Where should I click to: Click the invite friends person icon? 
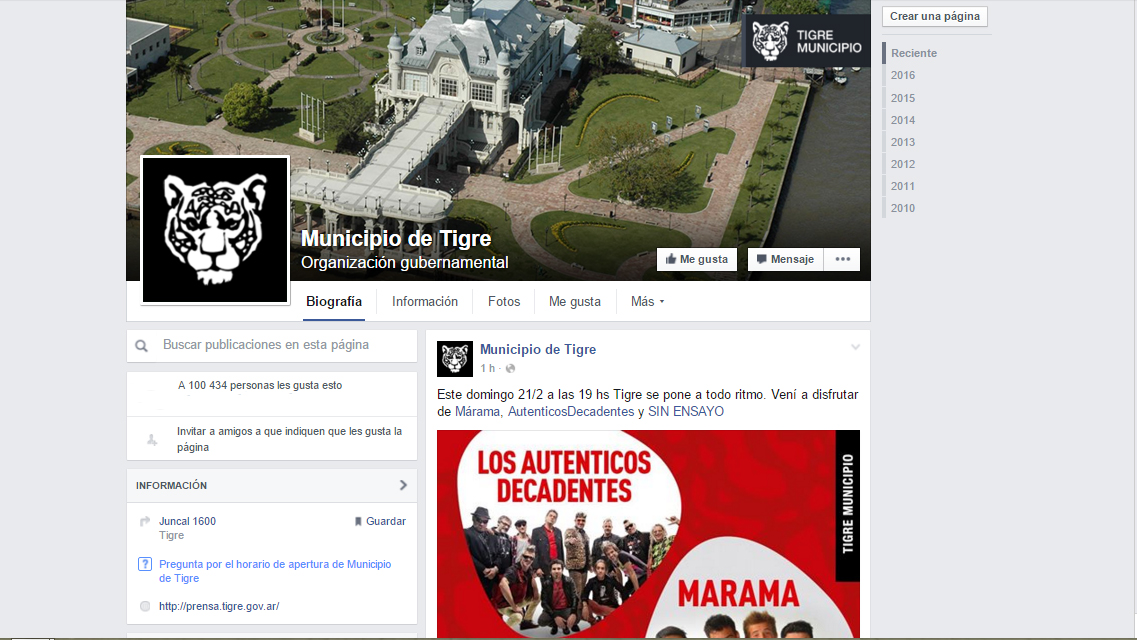click(152, 440)
